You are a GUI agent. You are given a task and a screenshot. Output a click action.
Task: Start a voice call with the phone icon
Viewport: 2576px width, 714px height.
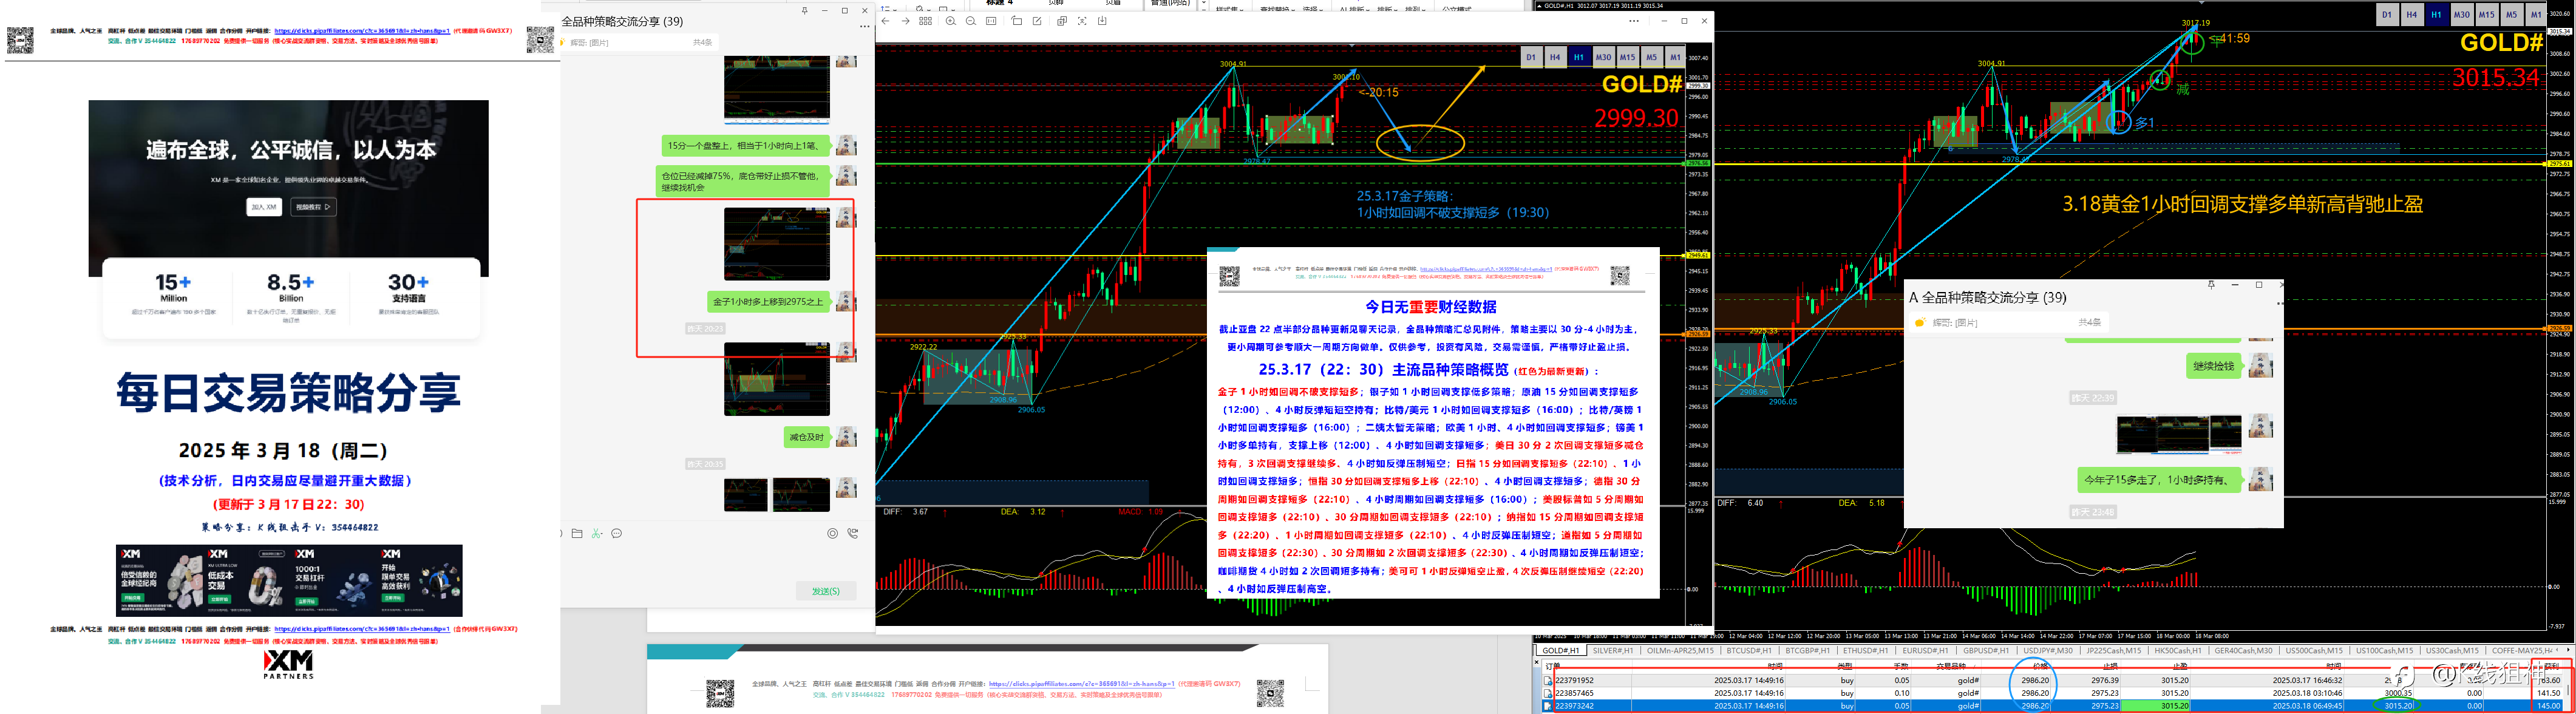point(853,534)
